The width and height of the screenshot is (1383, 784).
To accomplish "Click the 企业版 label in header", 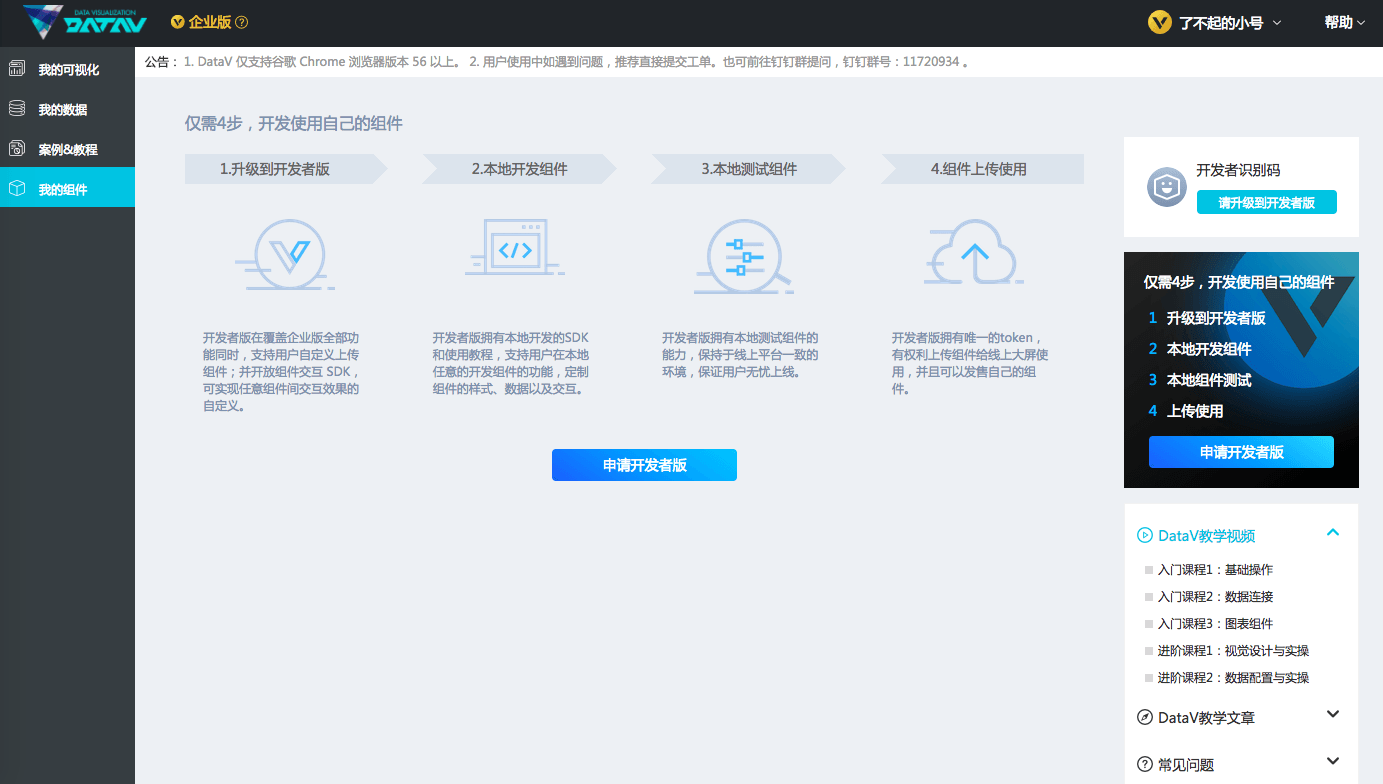I will (210, 22).
